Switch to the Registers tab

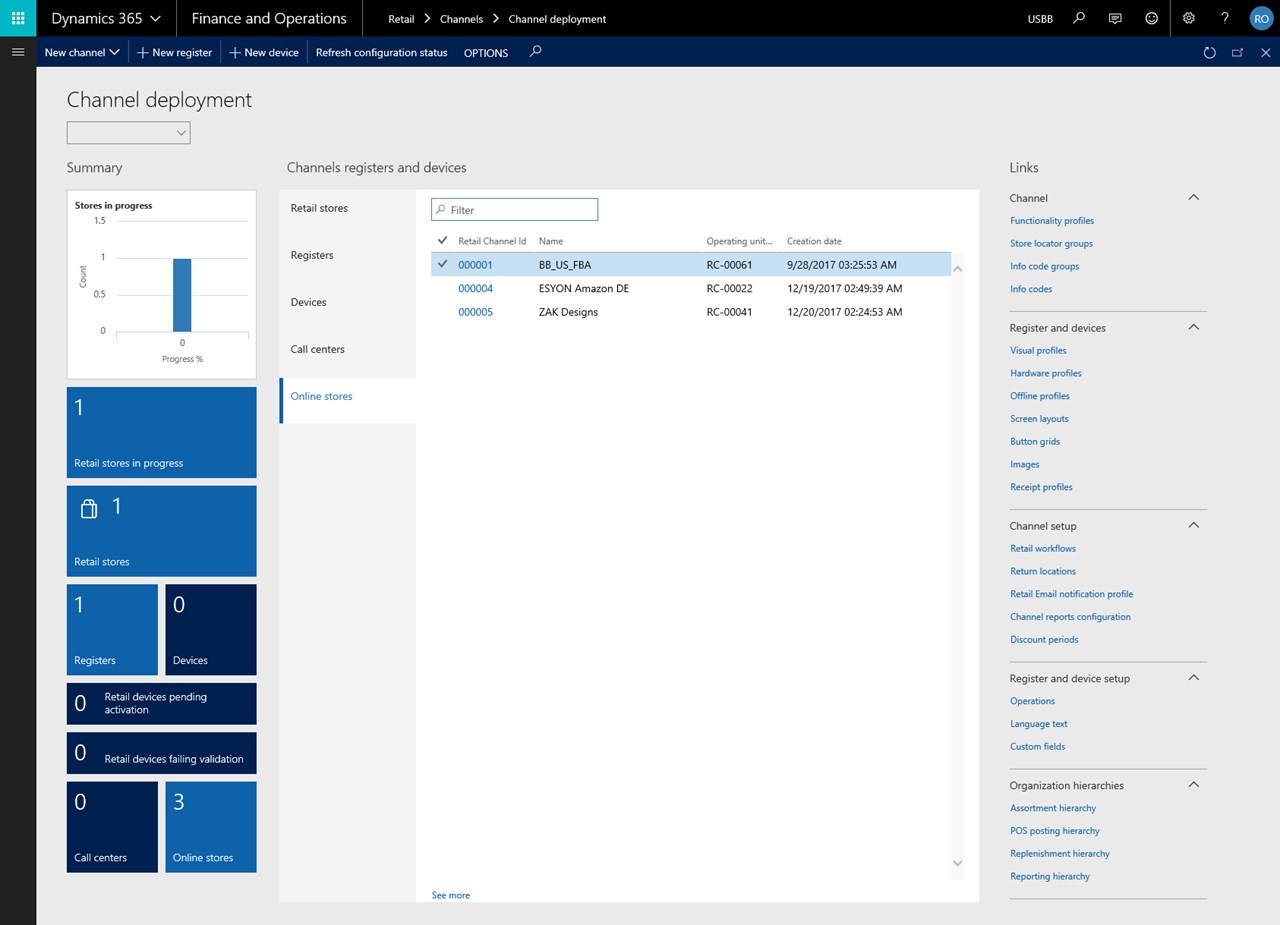point(348,255)
